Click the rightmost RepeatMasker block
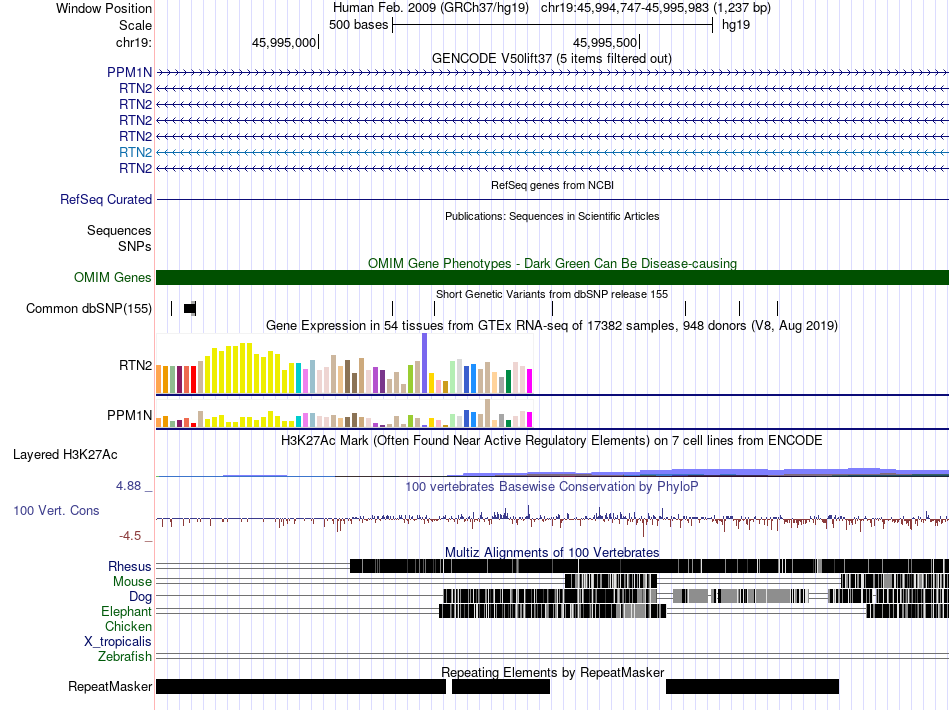This screenshot has width=950, height=710. point(752,686)
